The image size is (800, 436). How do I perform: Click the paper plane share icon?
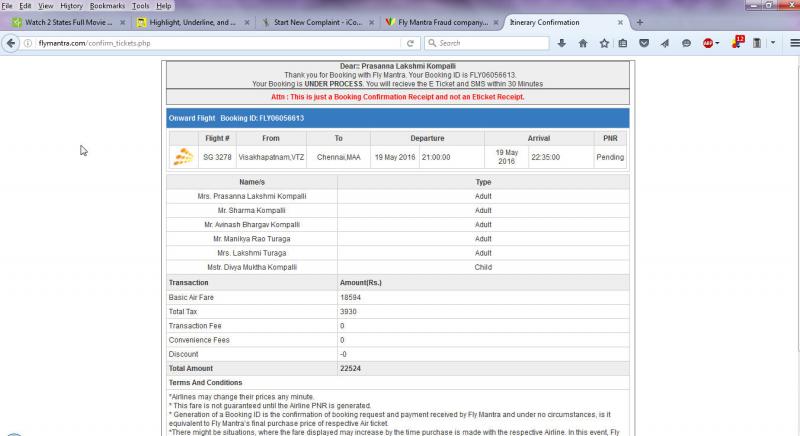point(665,43)
